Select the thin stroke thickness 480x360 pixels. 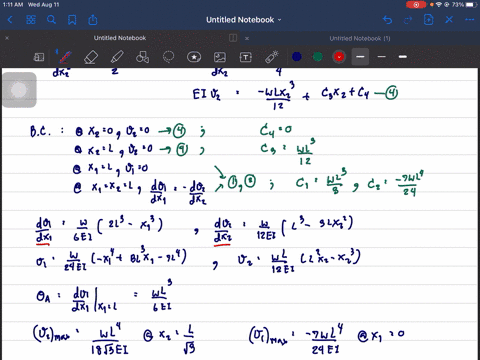[382, 57]
